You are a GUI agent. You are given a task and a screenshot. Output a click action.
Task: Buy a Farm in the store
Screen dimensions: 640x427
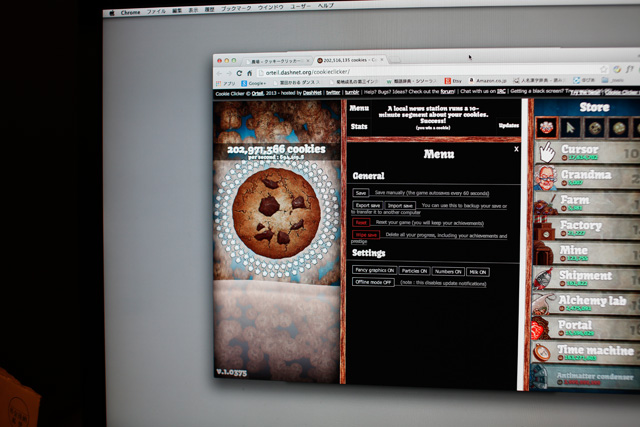coord(585,203)
